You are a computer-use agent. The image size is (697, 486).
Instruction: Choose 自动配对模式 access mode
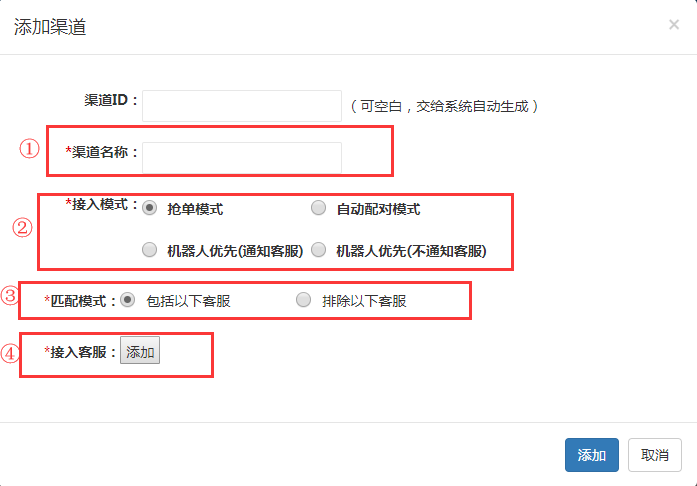318,208
